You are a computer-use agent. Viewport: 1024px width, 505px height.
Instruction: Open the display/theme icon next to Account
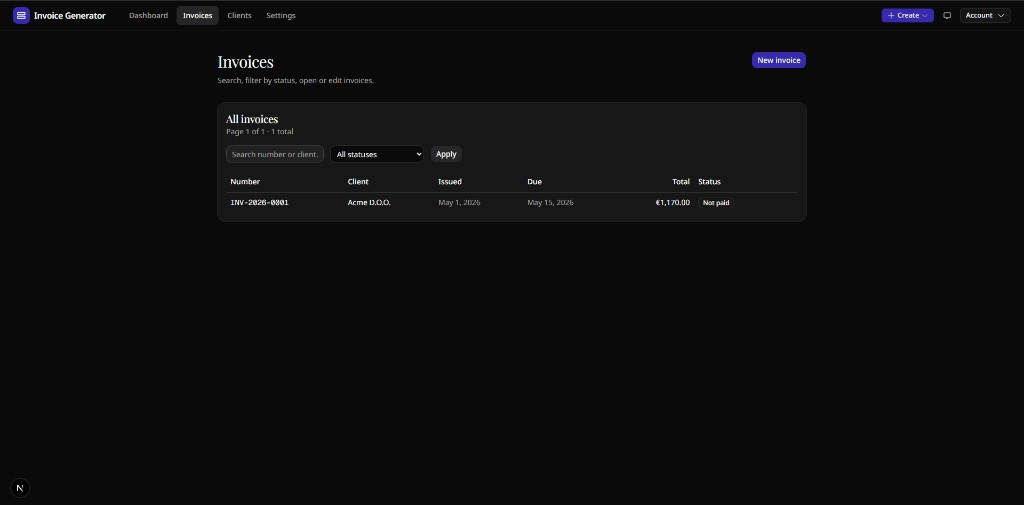click(947, 16)
